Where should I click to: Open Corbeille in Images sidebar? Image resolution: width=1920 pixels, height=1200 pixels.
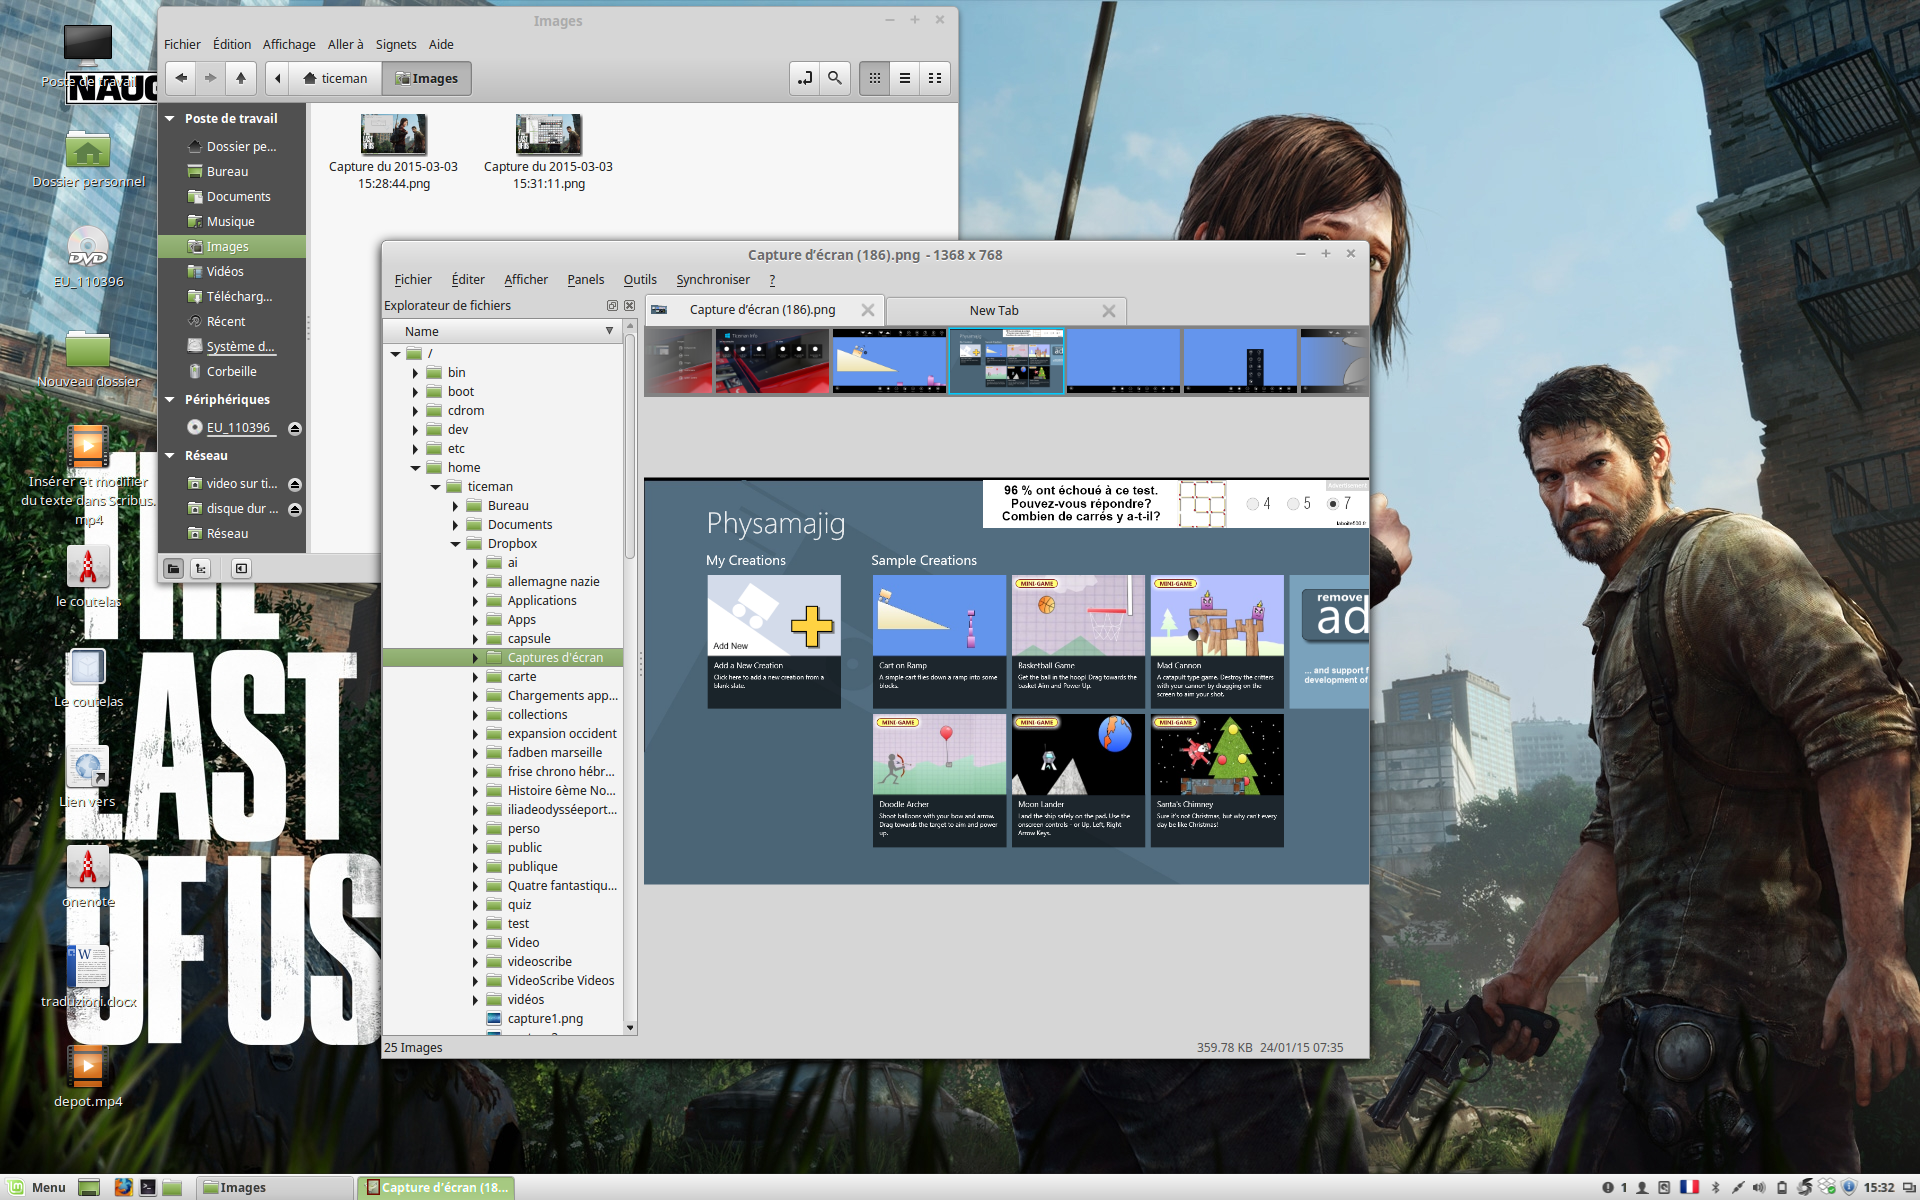(231, 372)
